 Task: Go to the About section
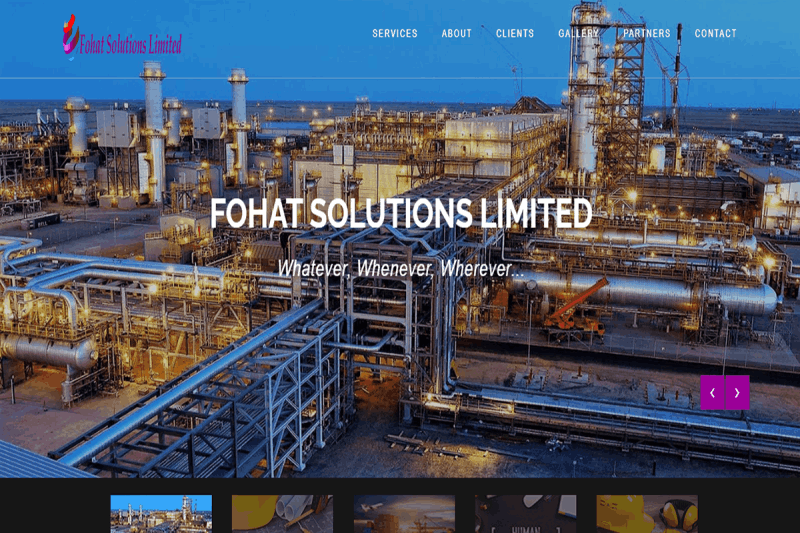point(457,33)
